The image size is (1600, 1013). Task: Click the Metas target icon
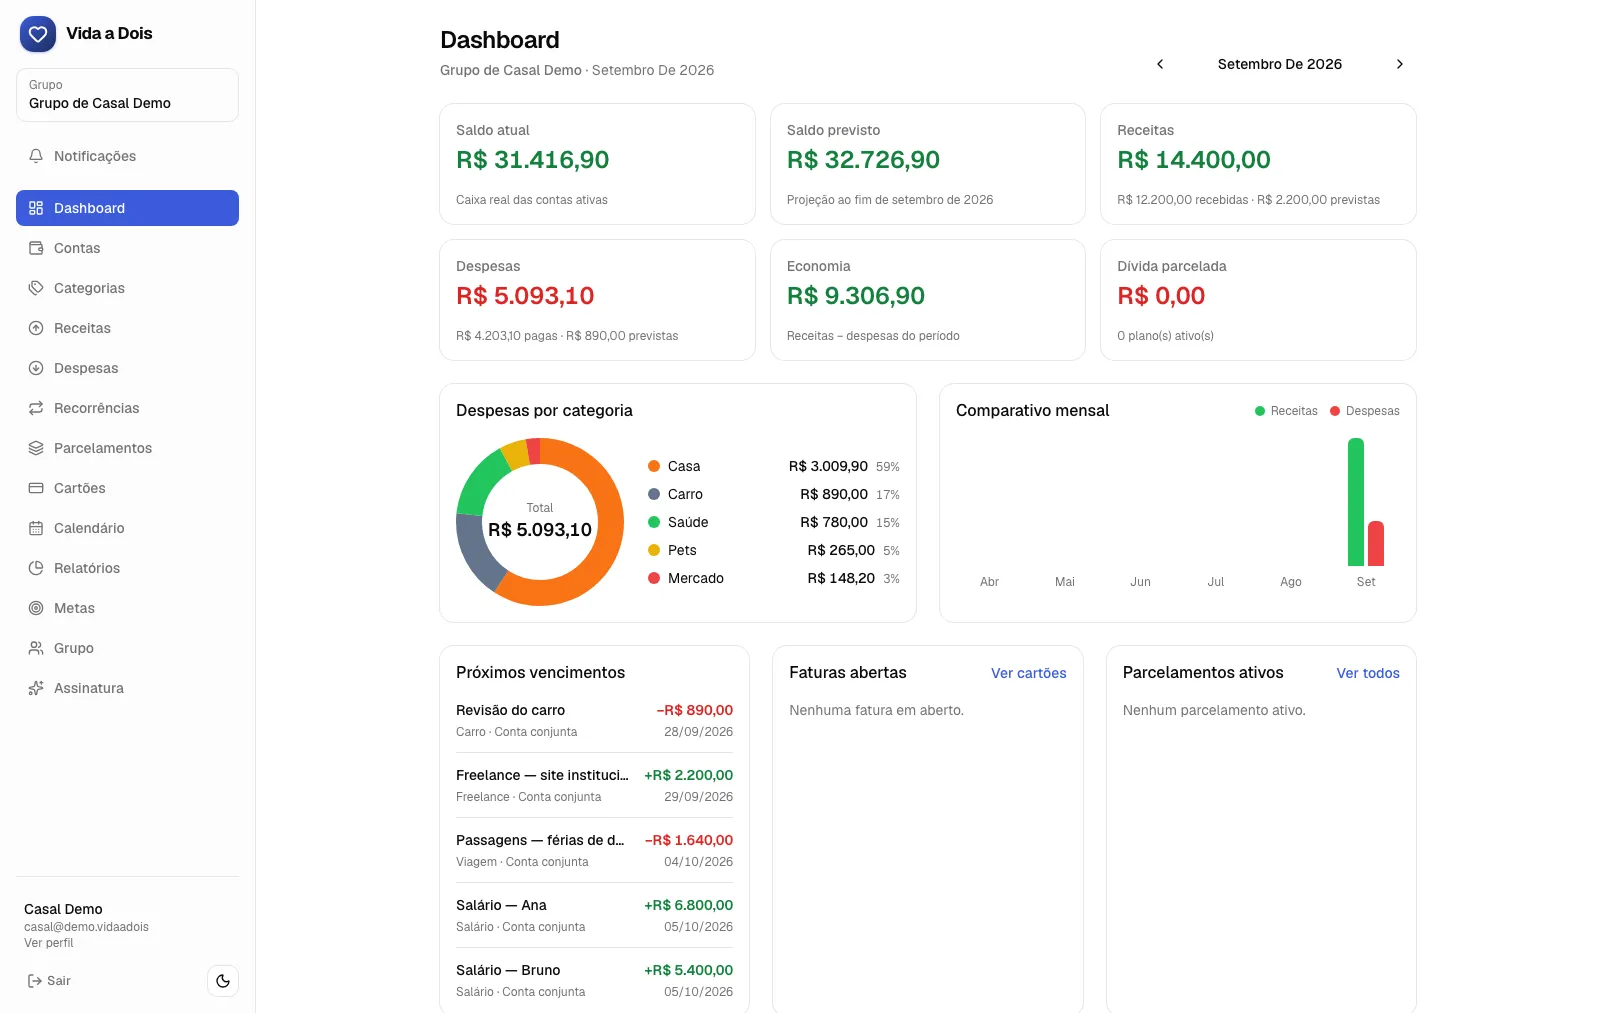pyautogui.click(x=36, y=608)
